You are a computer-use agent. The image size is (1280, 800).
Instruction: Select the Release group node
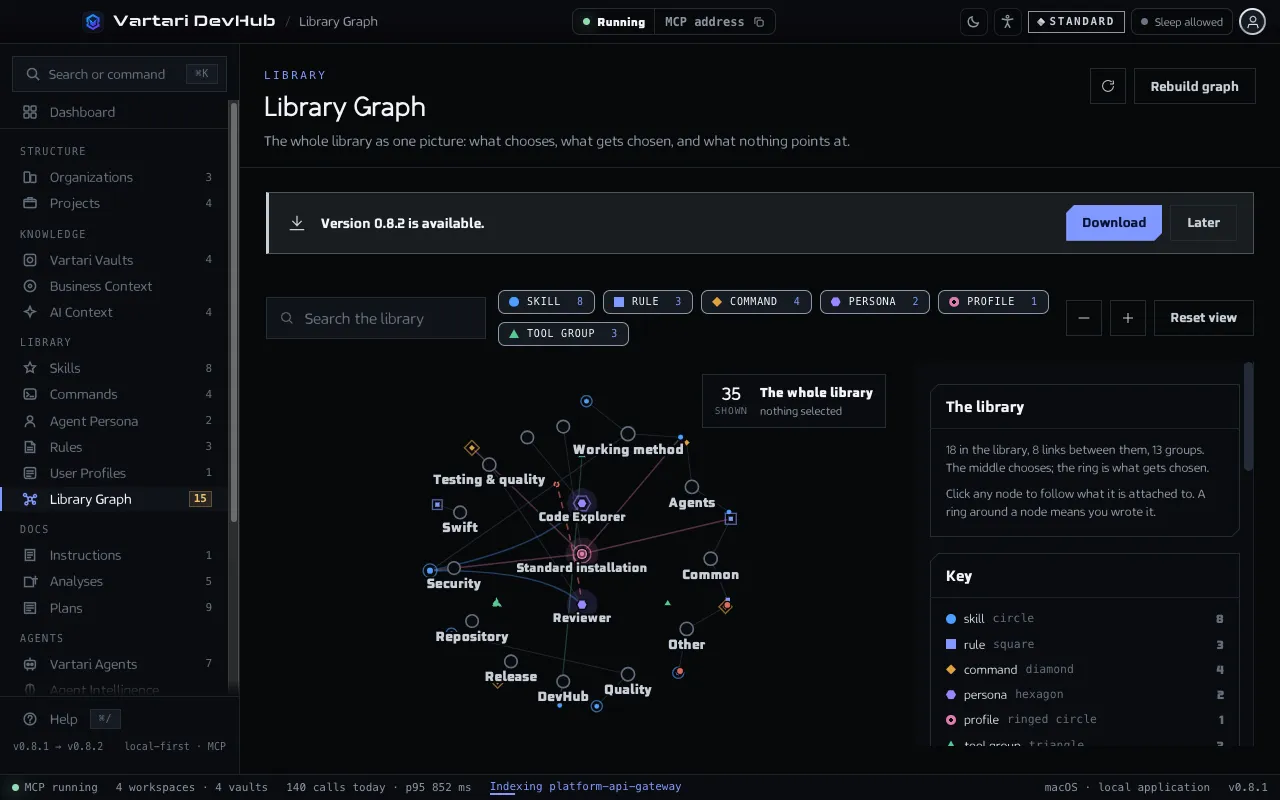click(x=511, y=662)
